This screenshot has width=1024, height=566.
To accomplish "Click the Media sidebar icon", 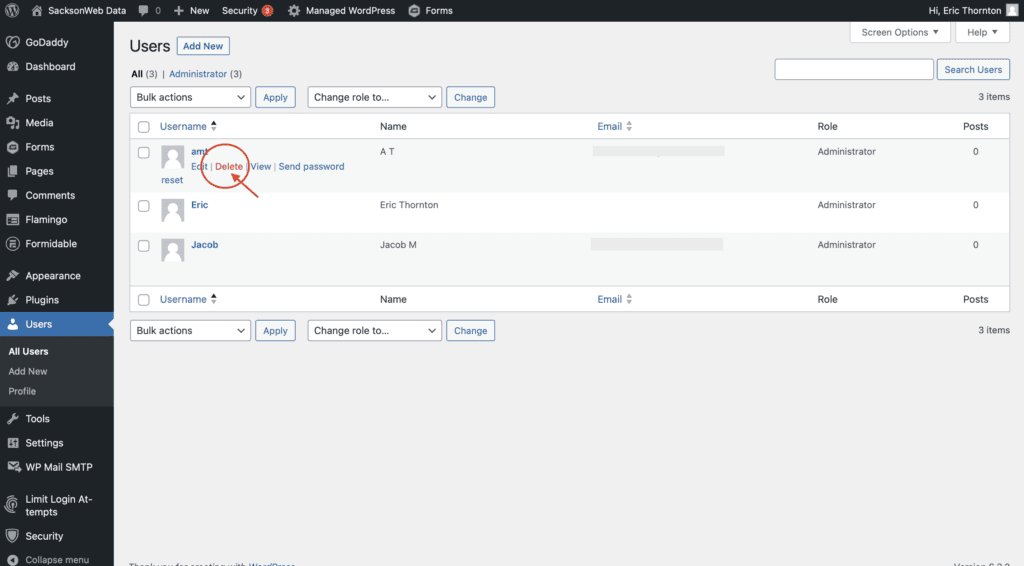I will coord(12,123).
